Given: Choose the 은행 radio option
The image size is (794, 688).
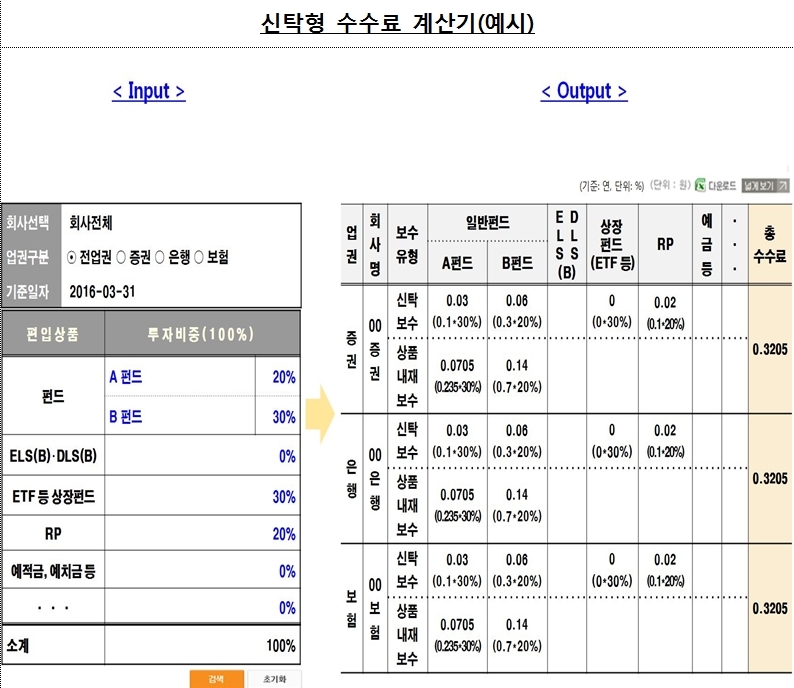Looking at the screenshot, I should click(159, 257).
